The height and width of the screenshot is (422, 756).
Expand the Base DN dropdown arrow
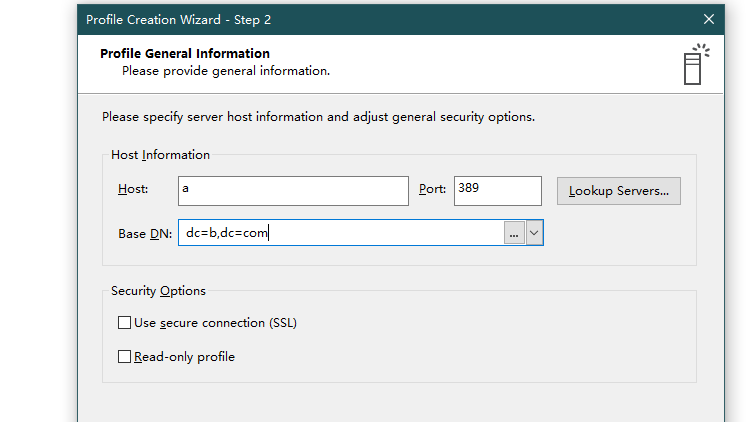534,233
